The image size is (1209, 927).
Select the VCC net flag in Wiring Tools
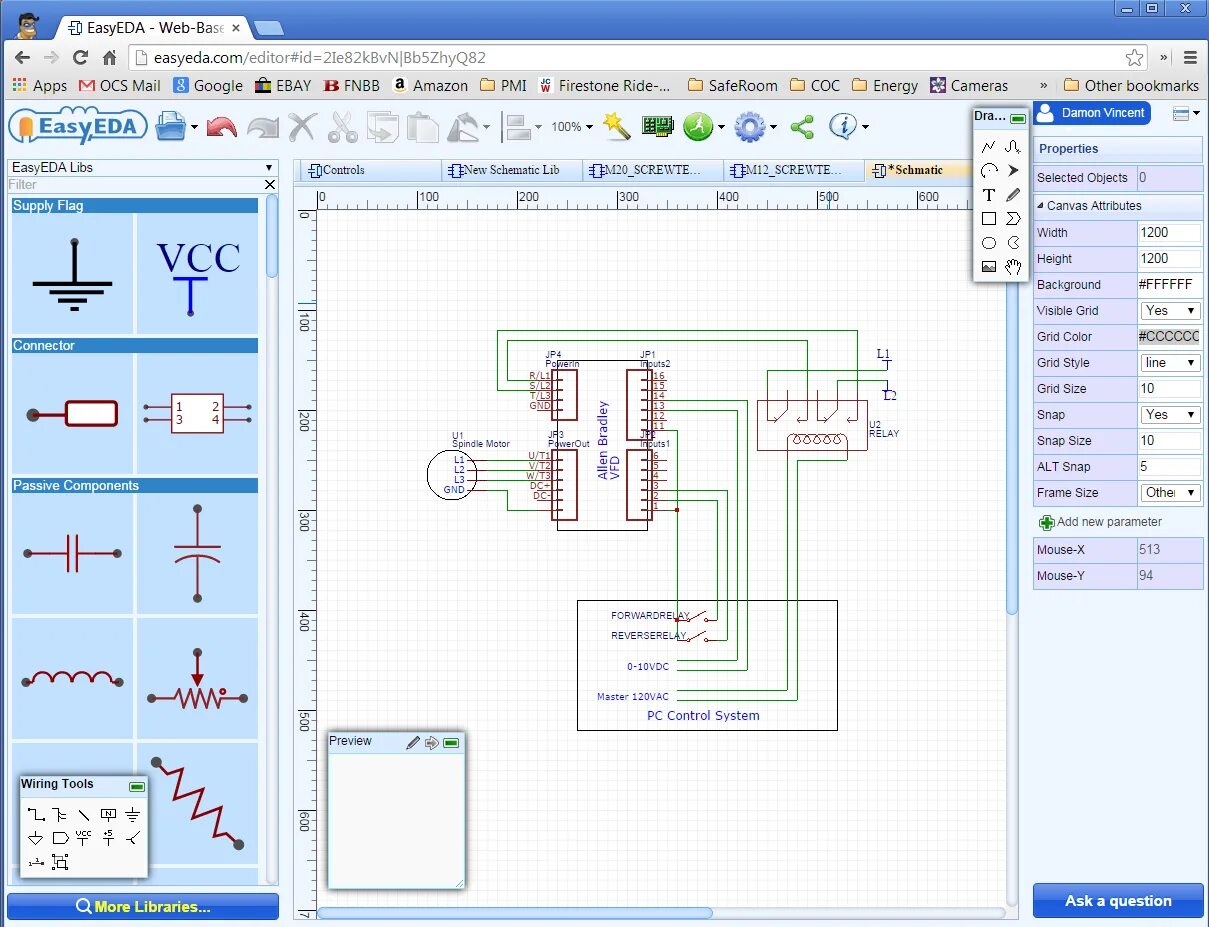(x=84, y=838)
